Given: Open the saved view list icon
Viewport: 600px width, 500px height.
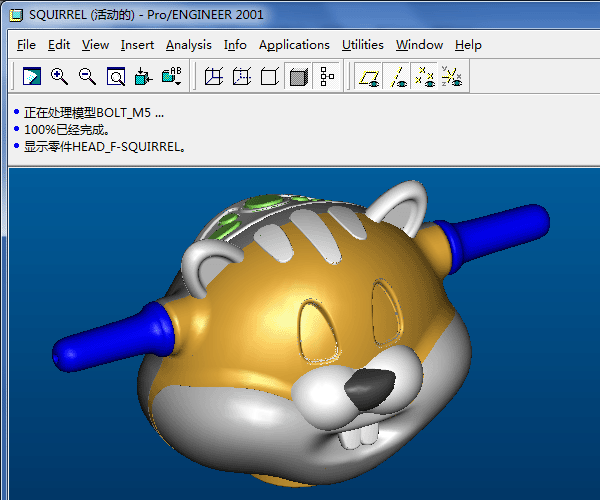Looking at the screenshot, I should click(x=172, y=76).
